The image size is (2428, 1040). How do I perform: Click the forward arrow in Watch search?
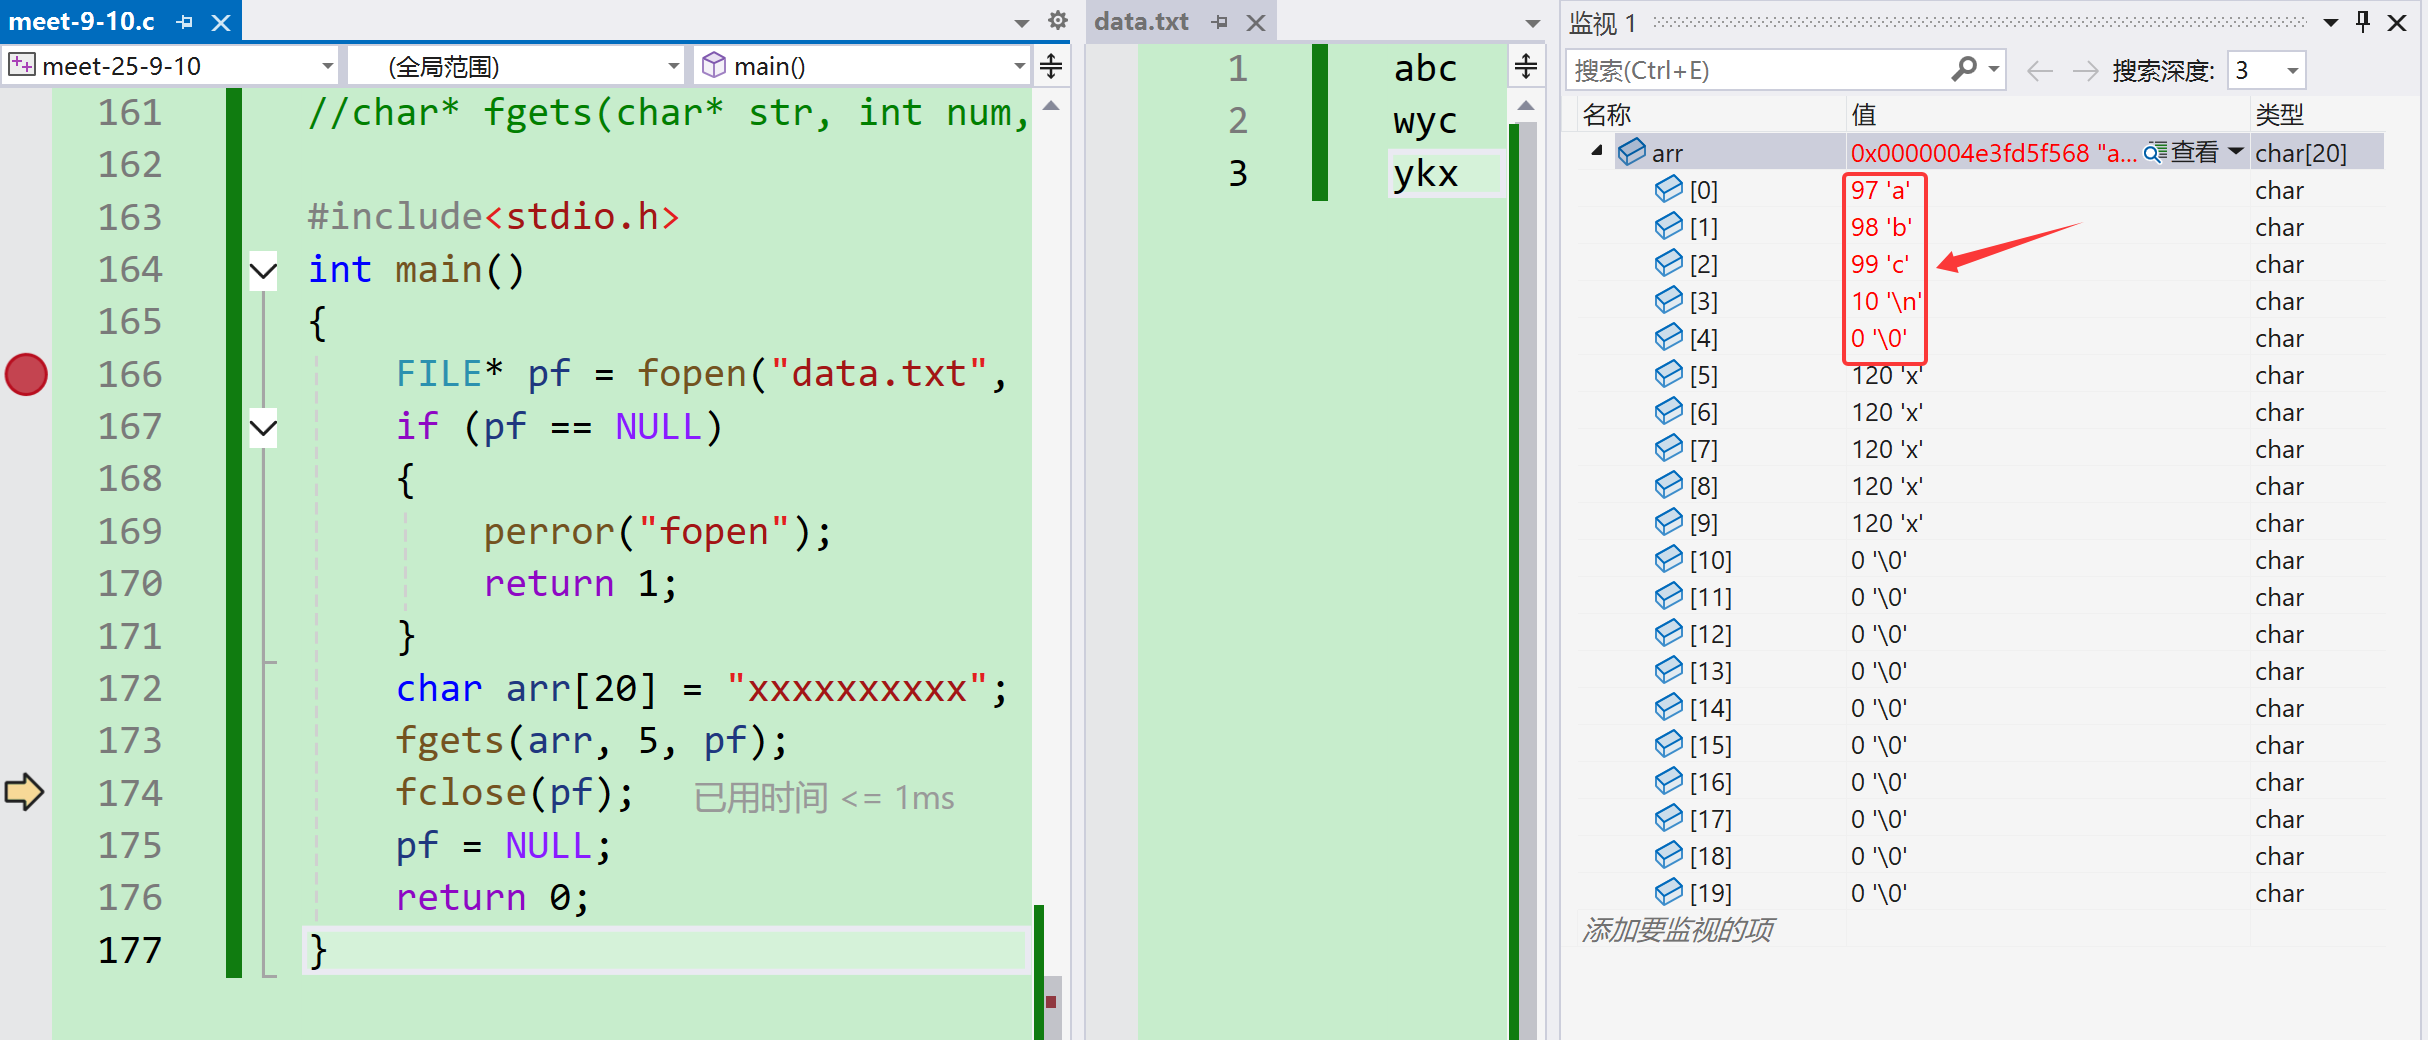2085,70
